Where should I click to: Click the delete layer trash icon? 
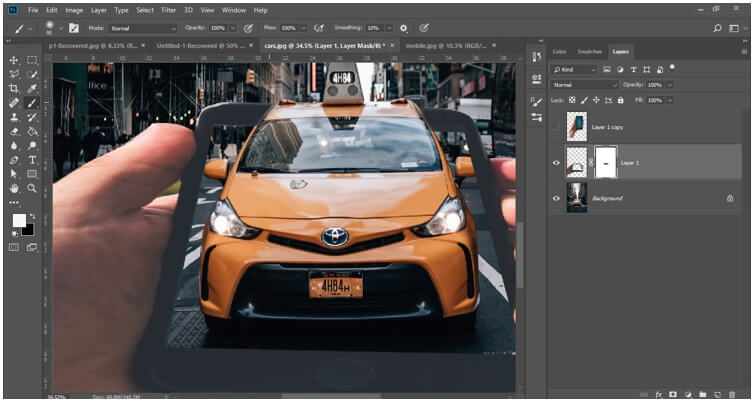732,394
